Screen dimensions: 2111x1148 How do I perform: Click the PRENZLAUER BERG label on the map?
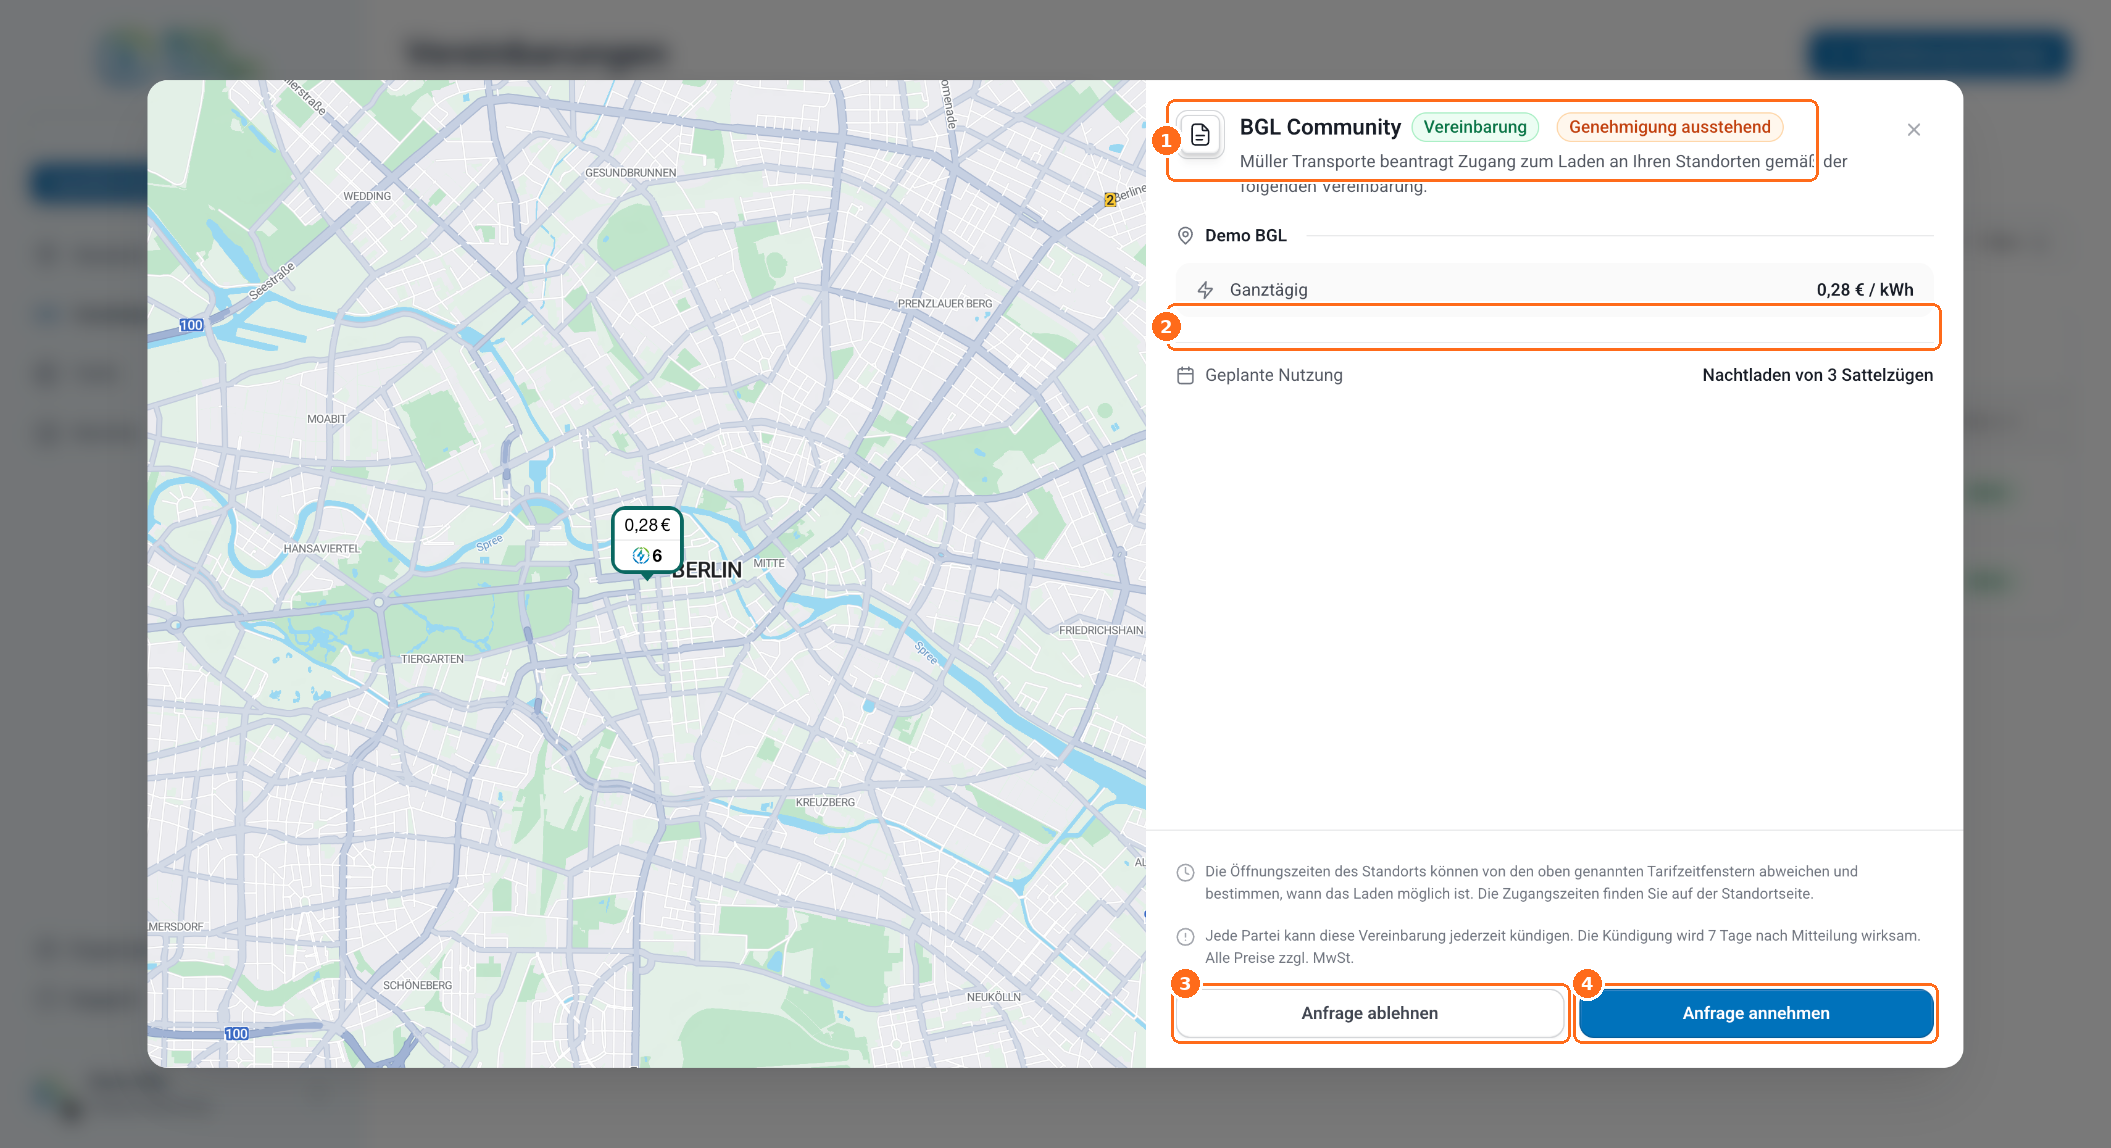point(944,304)
